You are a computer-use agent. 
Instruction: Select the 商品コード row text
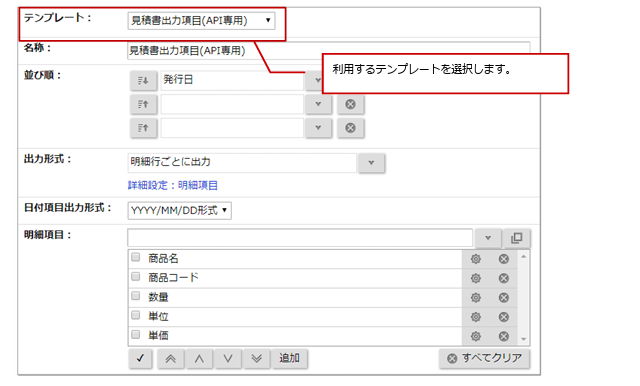pyautogui.click(x=173, y=278)
